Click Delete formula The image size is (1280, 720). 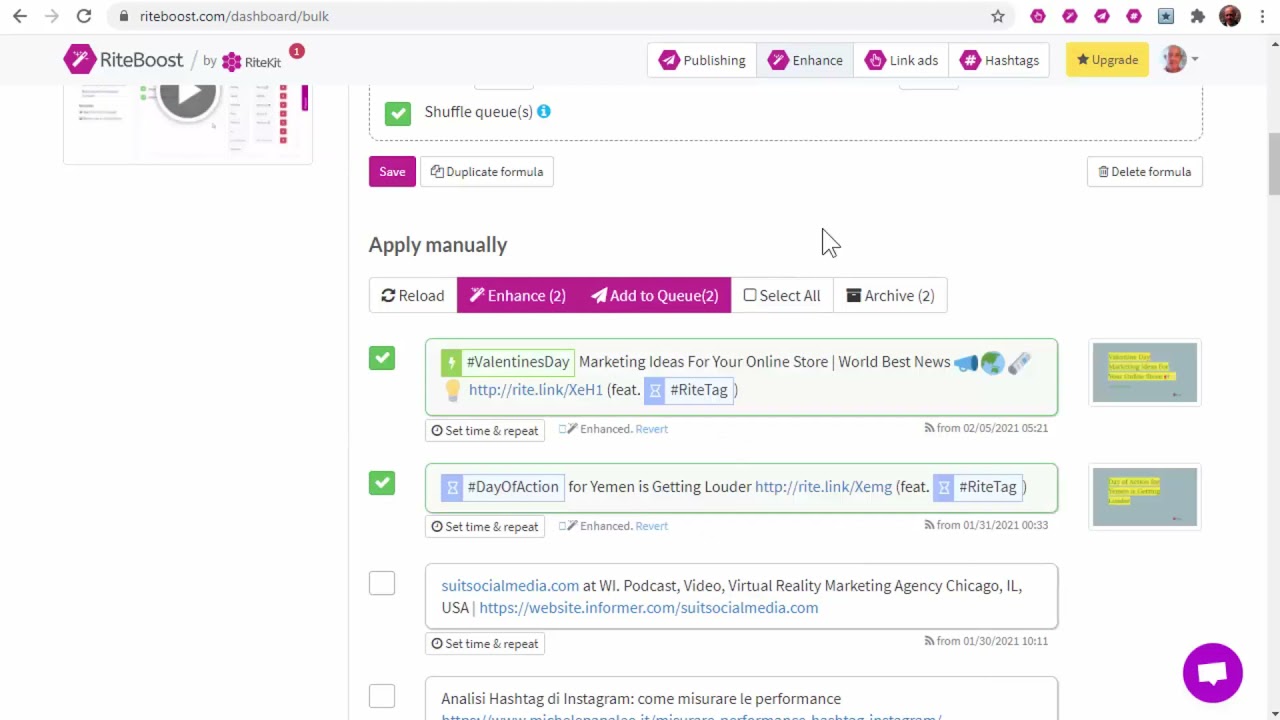[1145, 172]
